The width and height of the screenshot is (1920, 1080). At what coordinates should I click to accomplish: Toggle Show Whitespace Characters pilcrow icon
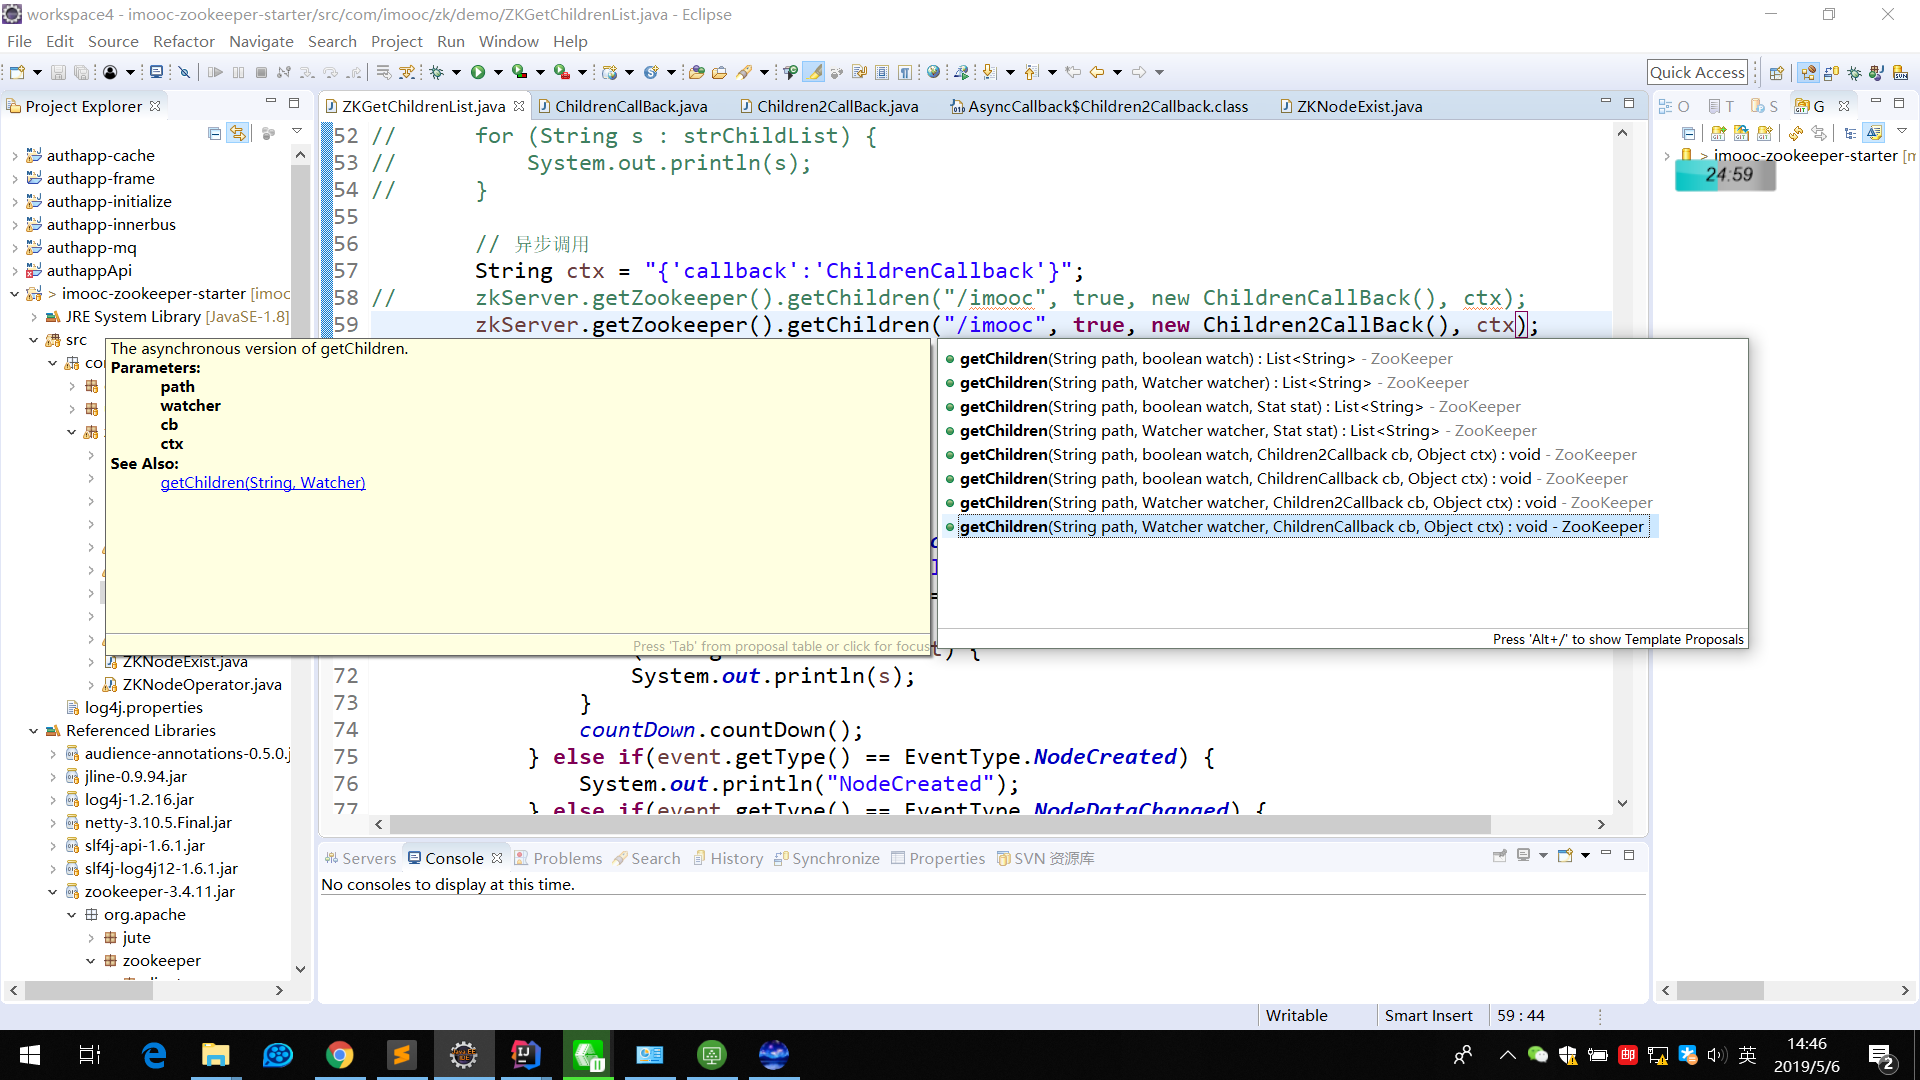pyautogui.click(x=904, y=72)
